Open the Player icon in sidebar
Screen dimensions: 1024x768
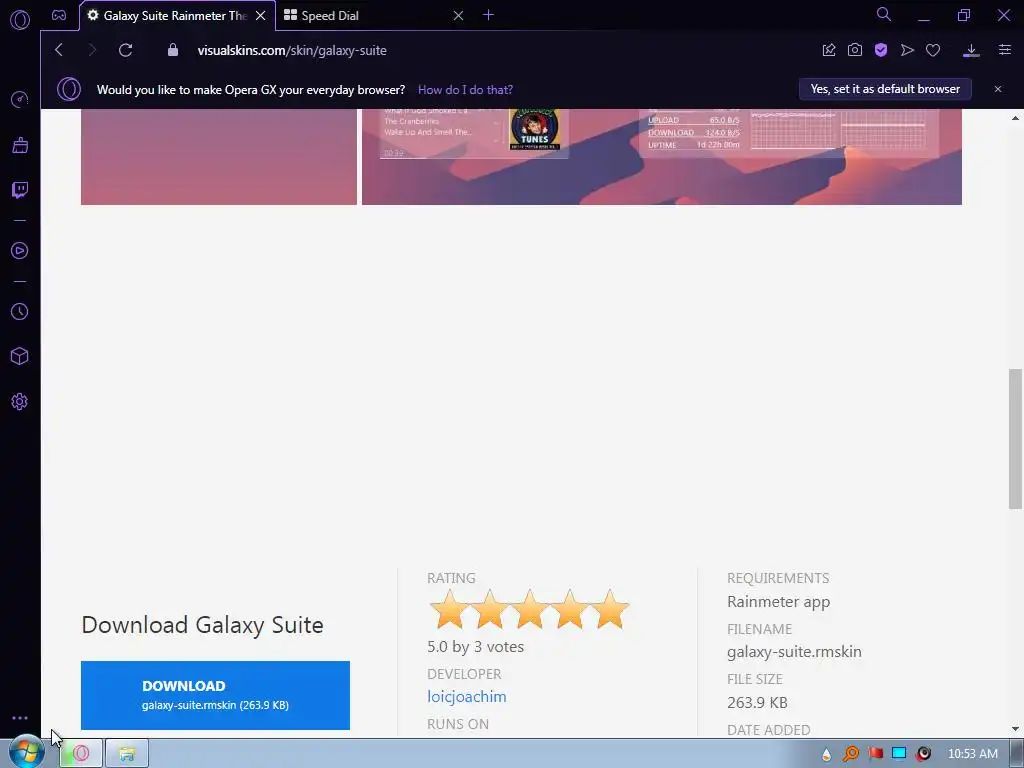(20, 251)
